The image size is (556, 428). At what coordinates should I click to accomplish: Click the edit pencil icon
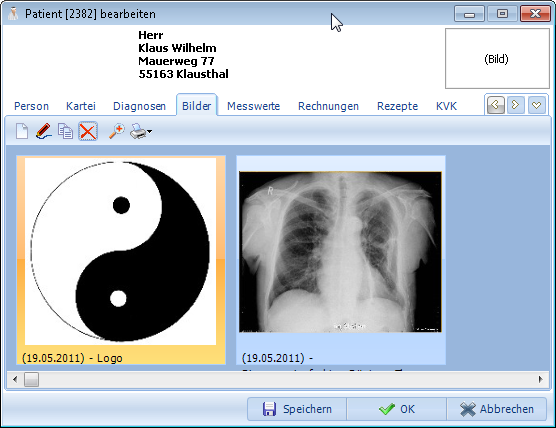click(x=44, y=131)
